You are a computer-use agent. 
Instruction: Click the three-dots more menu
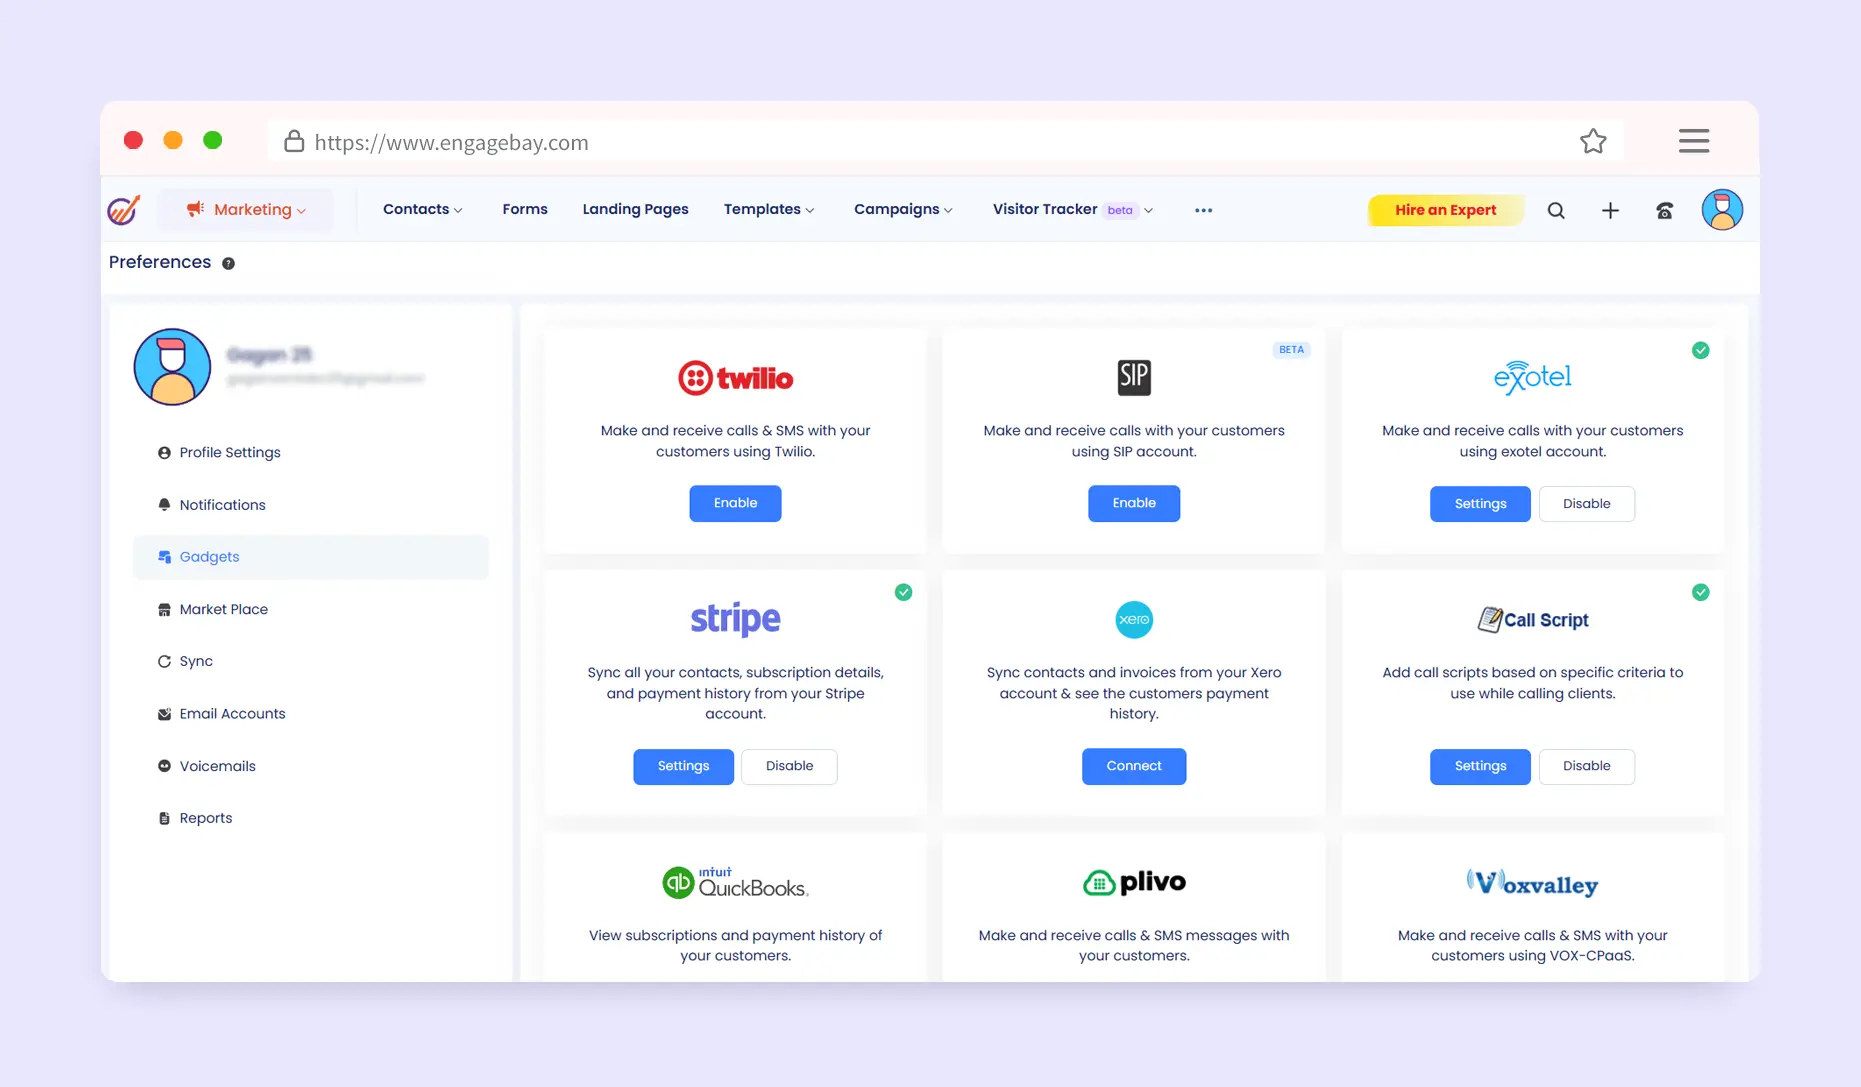(x=1203, y=210)
